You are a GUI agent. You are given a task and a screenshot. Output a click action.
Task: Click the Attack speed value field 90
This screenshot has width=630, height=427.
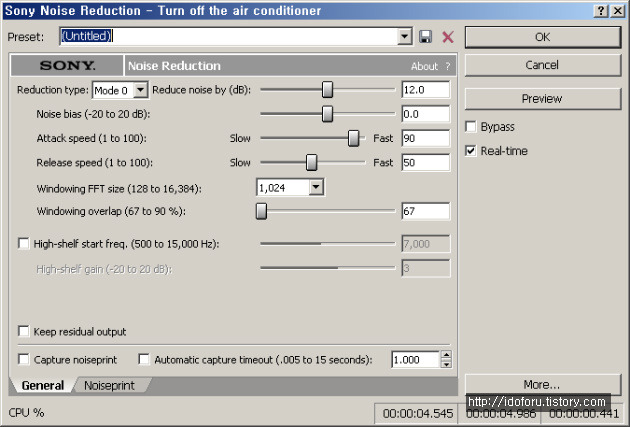click(426, 138)
